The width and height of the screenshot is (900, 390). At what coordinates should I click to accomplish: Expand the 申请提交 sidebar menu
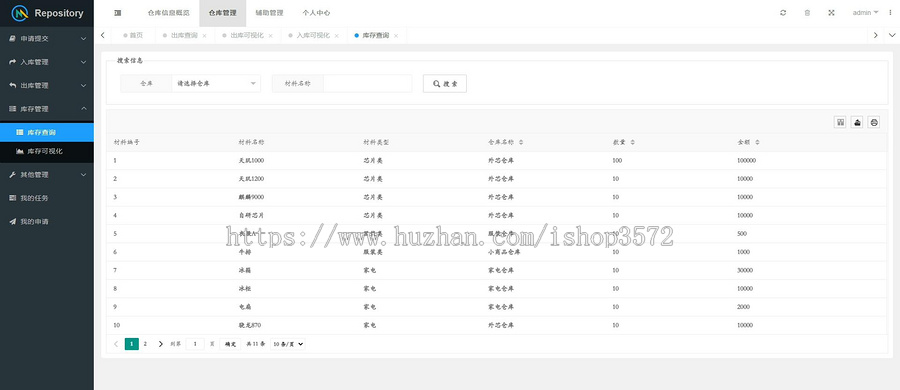pyautogui.click(x=46, y=38)
